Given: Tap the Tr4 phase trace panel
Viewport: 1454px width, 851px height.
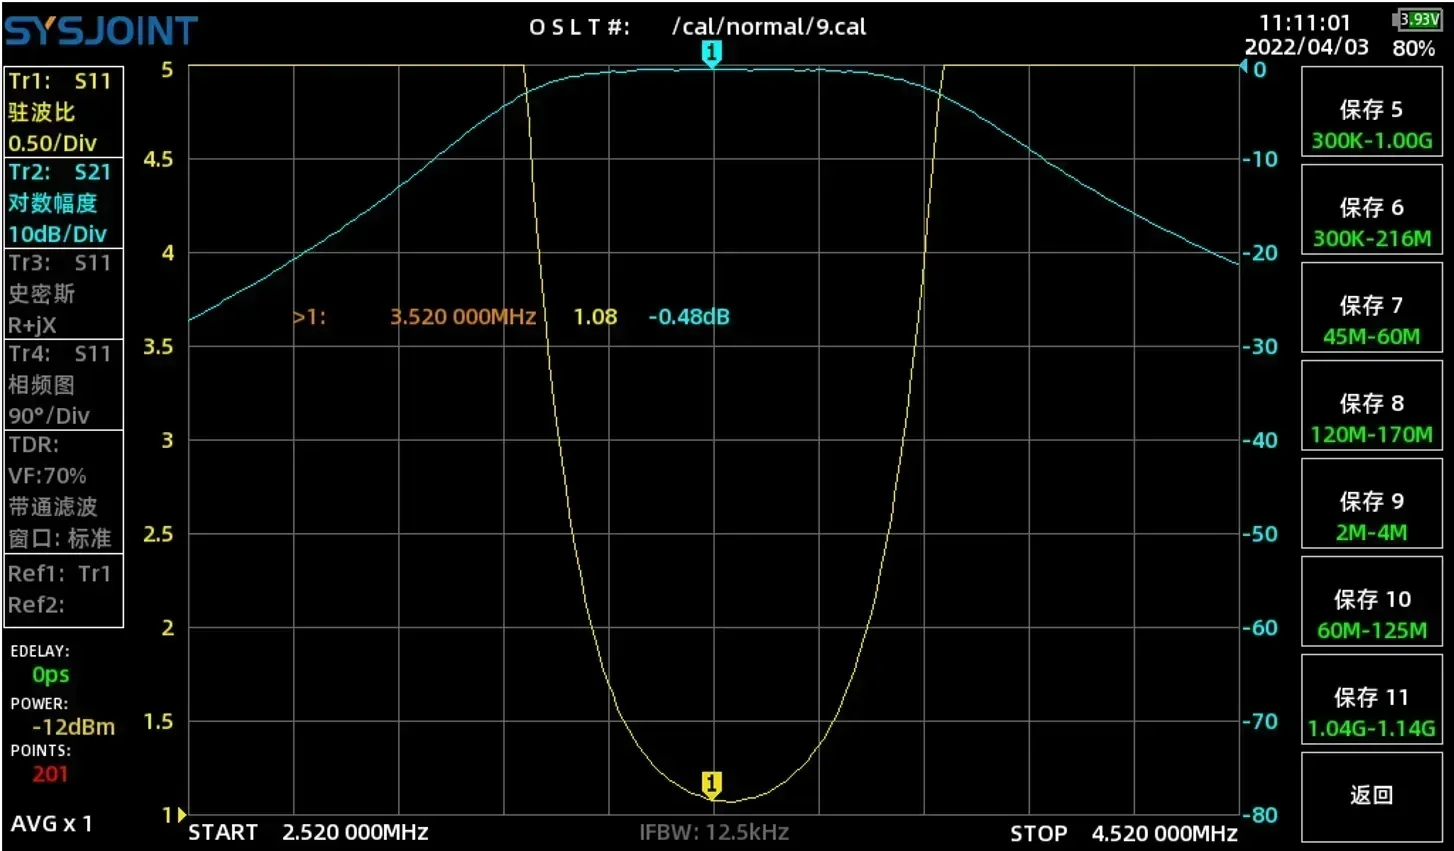Looking at the screenshot, I should pos(63,384).
